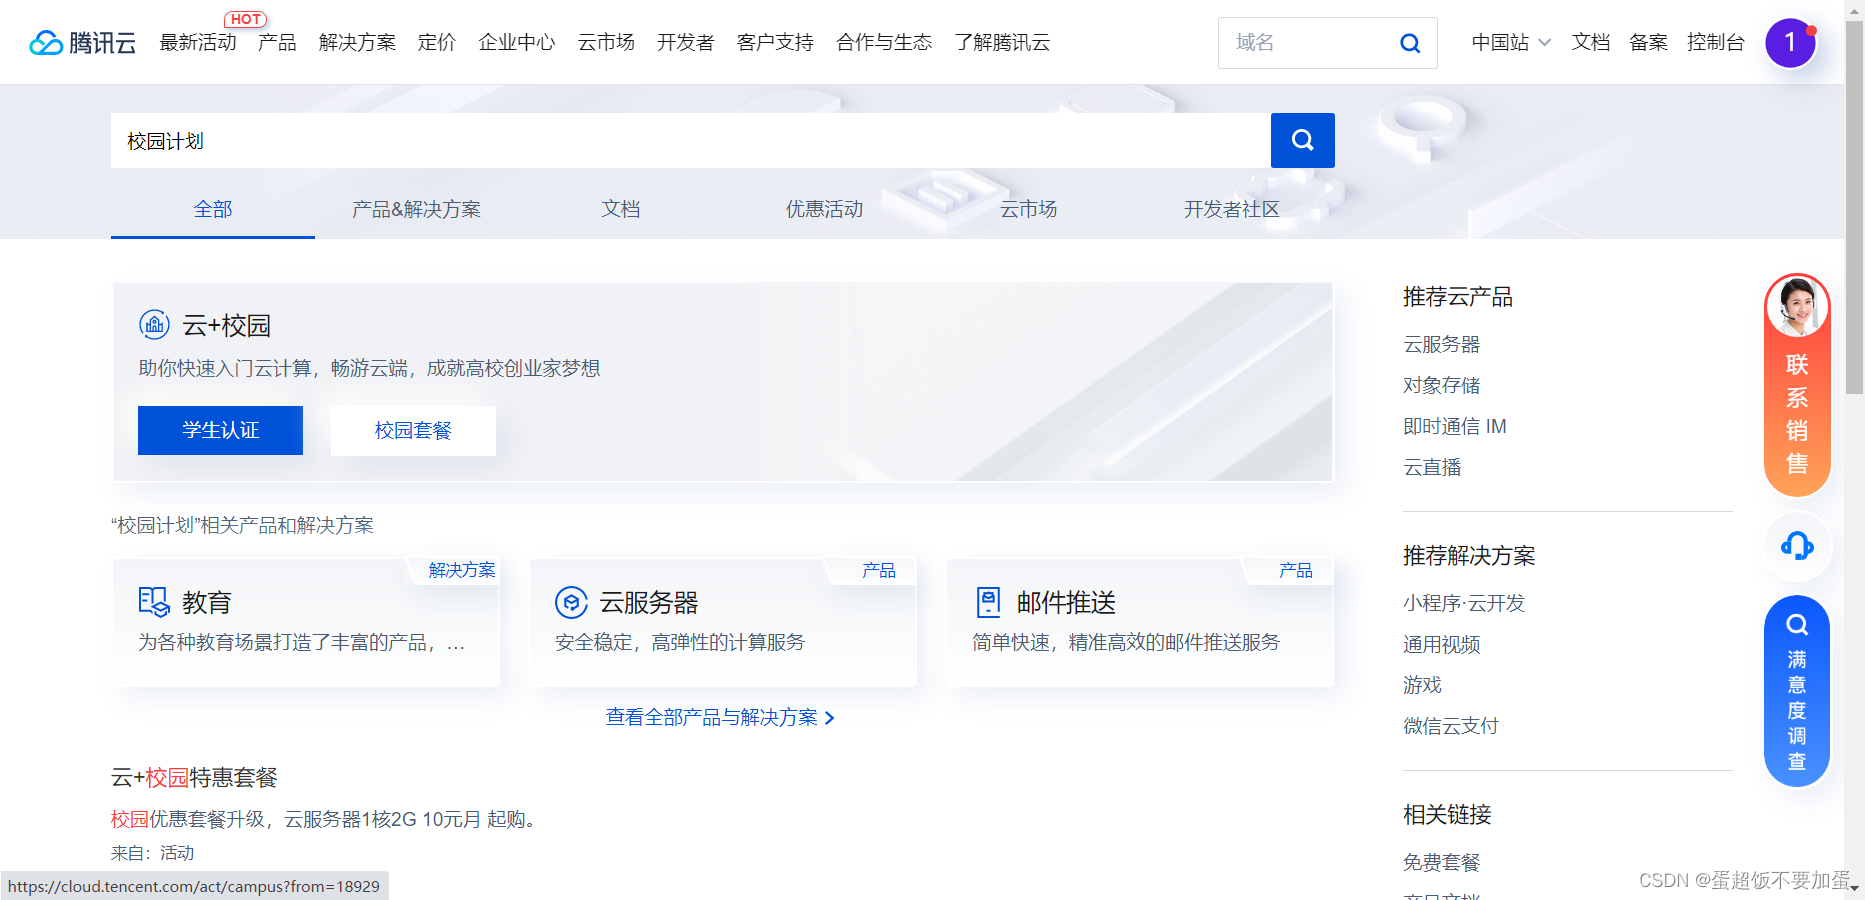Open 定价 in top navigation
Screen dimensions: 1865x900
(437, 42)
